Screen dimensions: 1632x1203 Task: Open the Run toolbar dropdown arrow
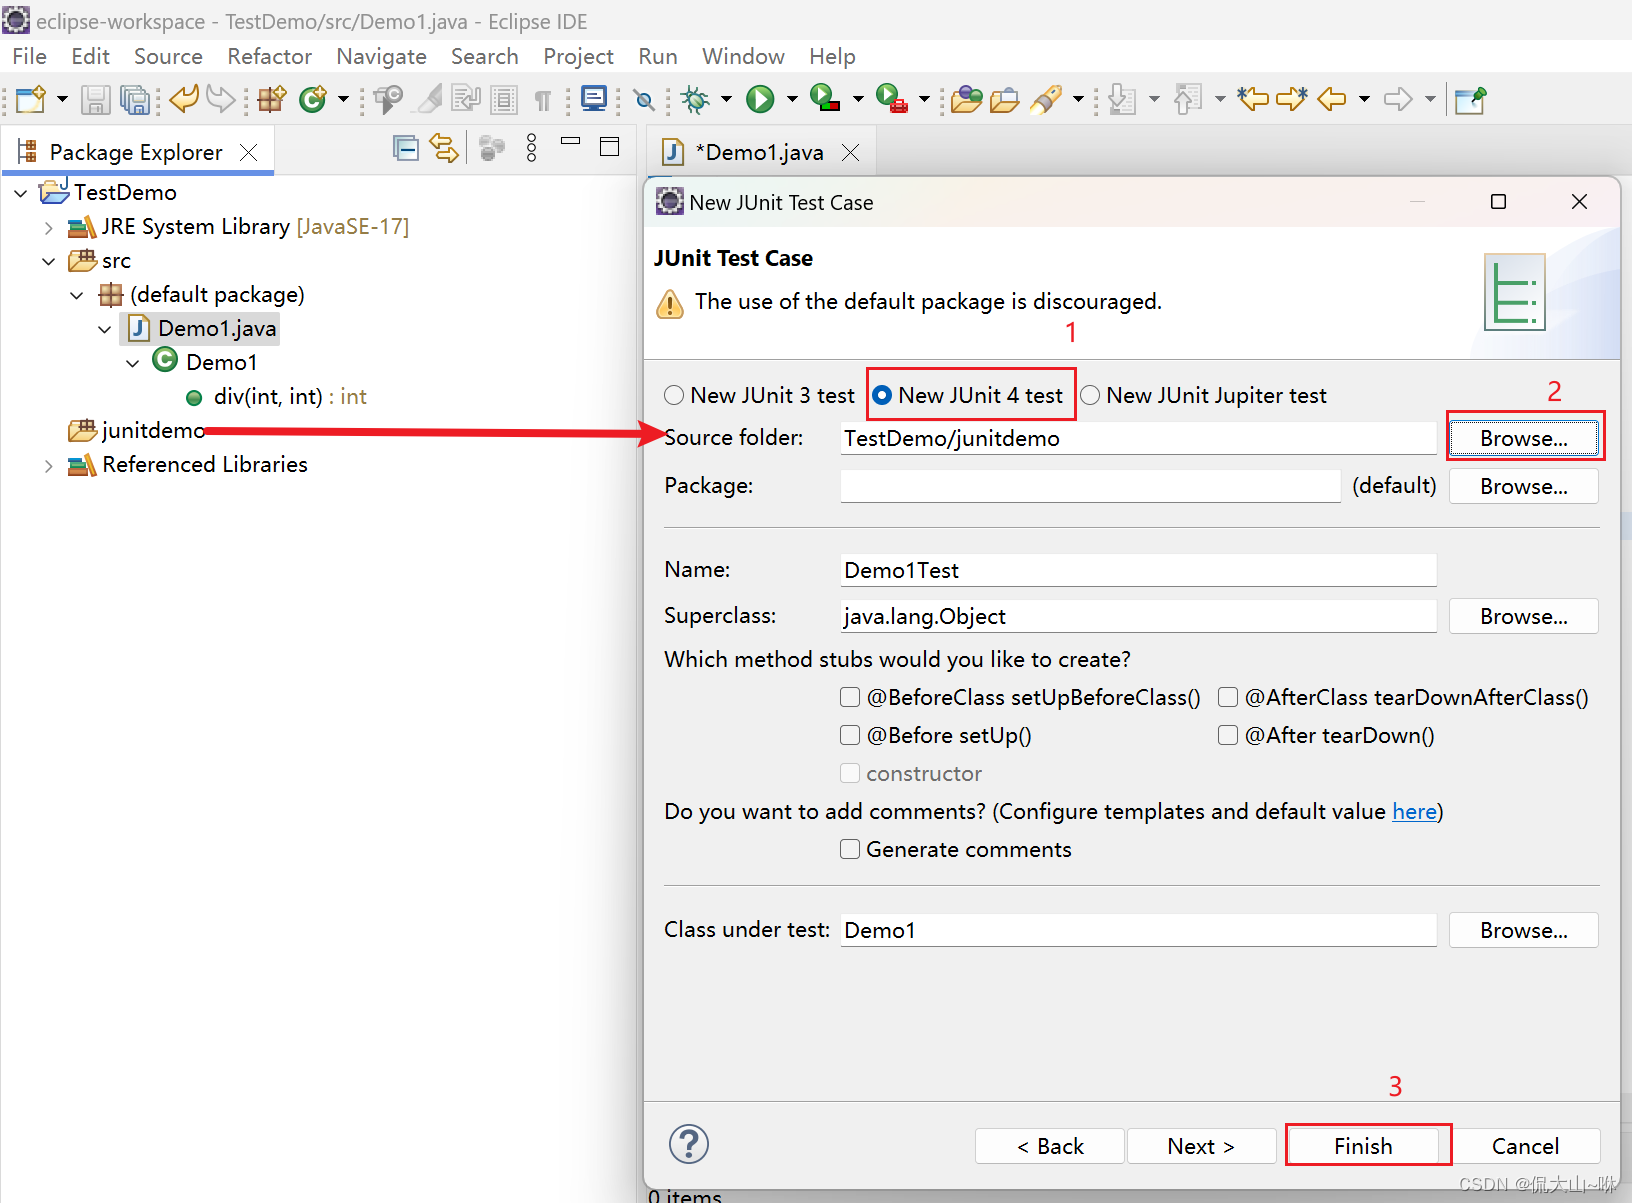(792, 99)
